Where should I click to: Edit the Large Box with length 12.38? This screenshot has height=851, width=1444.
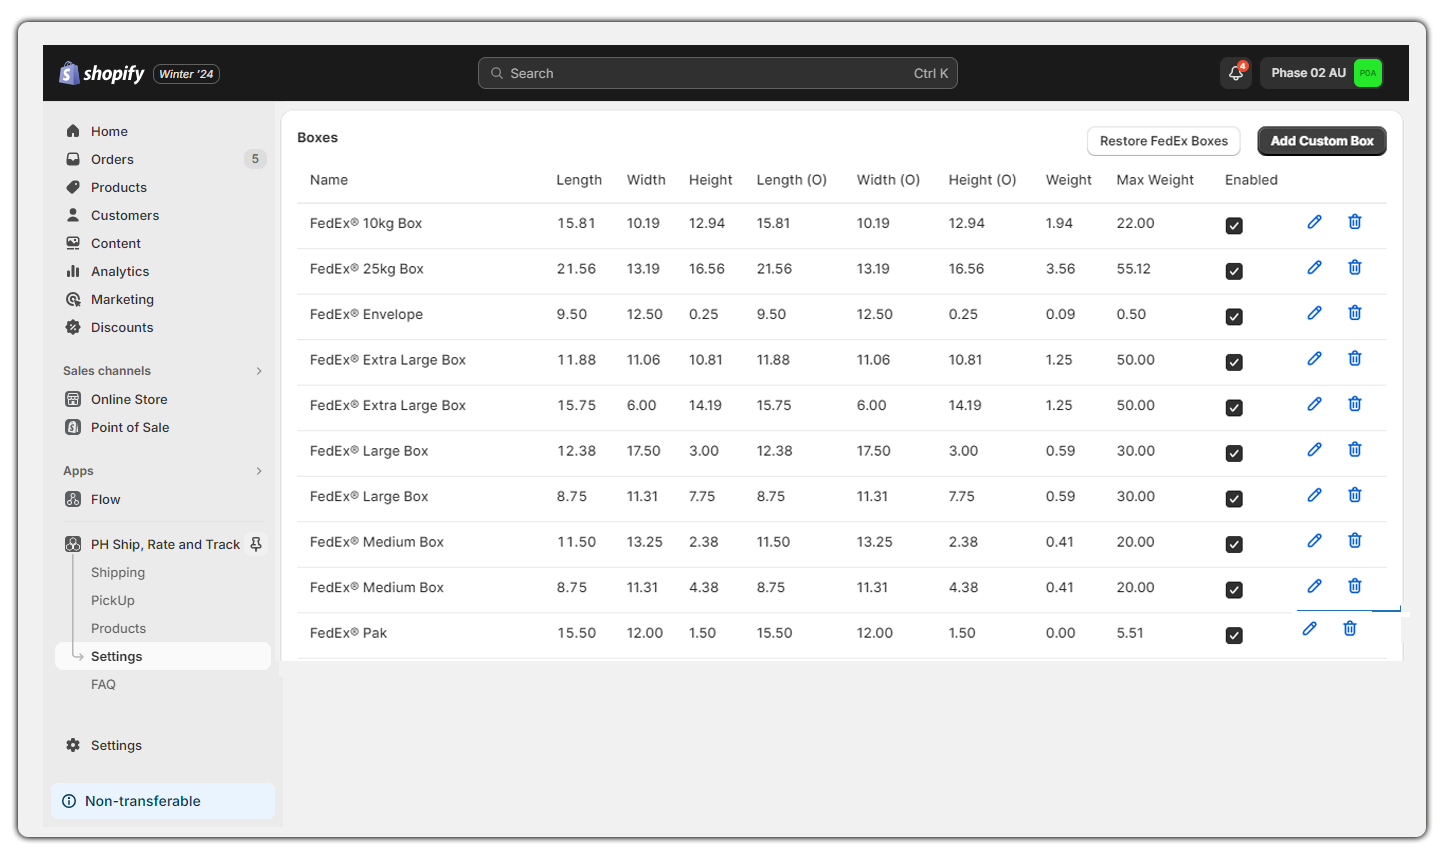click(1314, 449)
